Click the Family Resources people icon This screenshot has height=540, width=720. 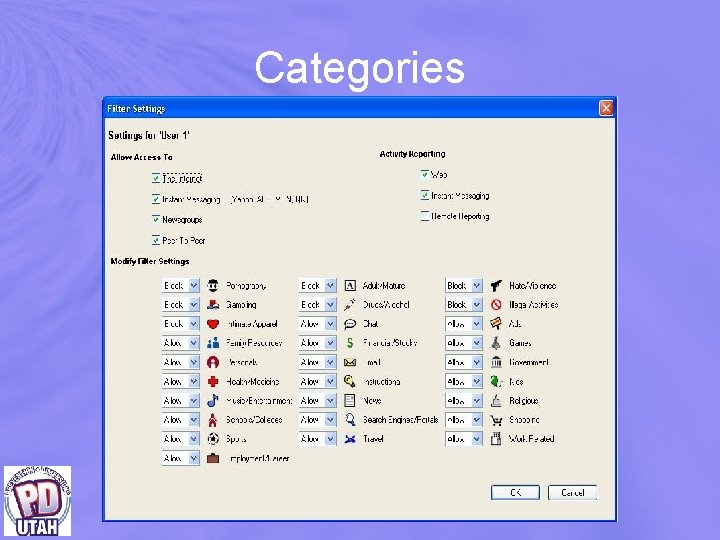coord(213,343)
